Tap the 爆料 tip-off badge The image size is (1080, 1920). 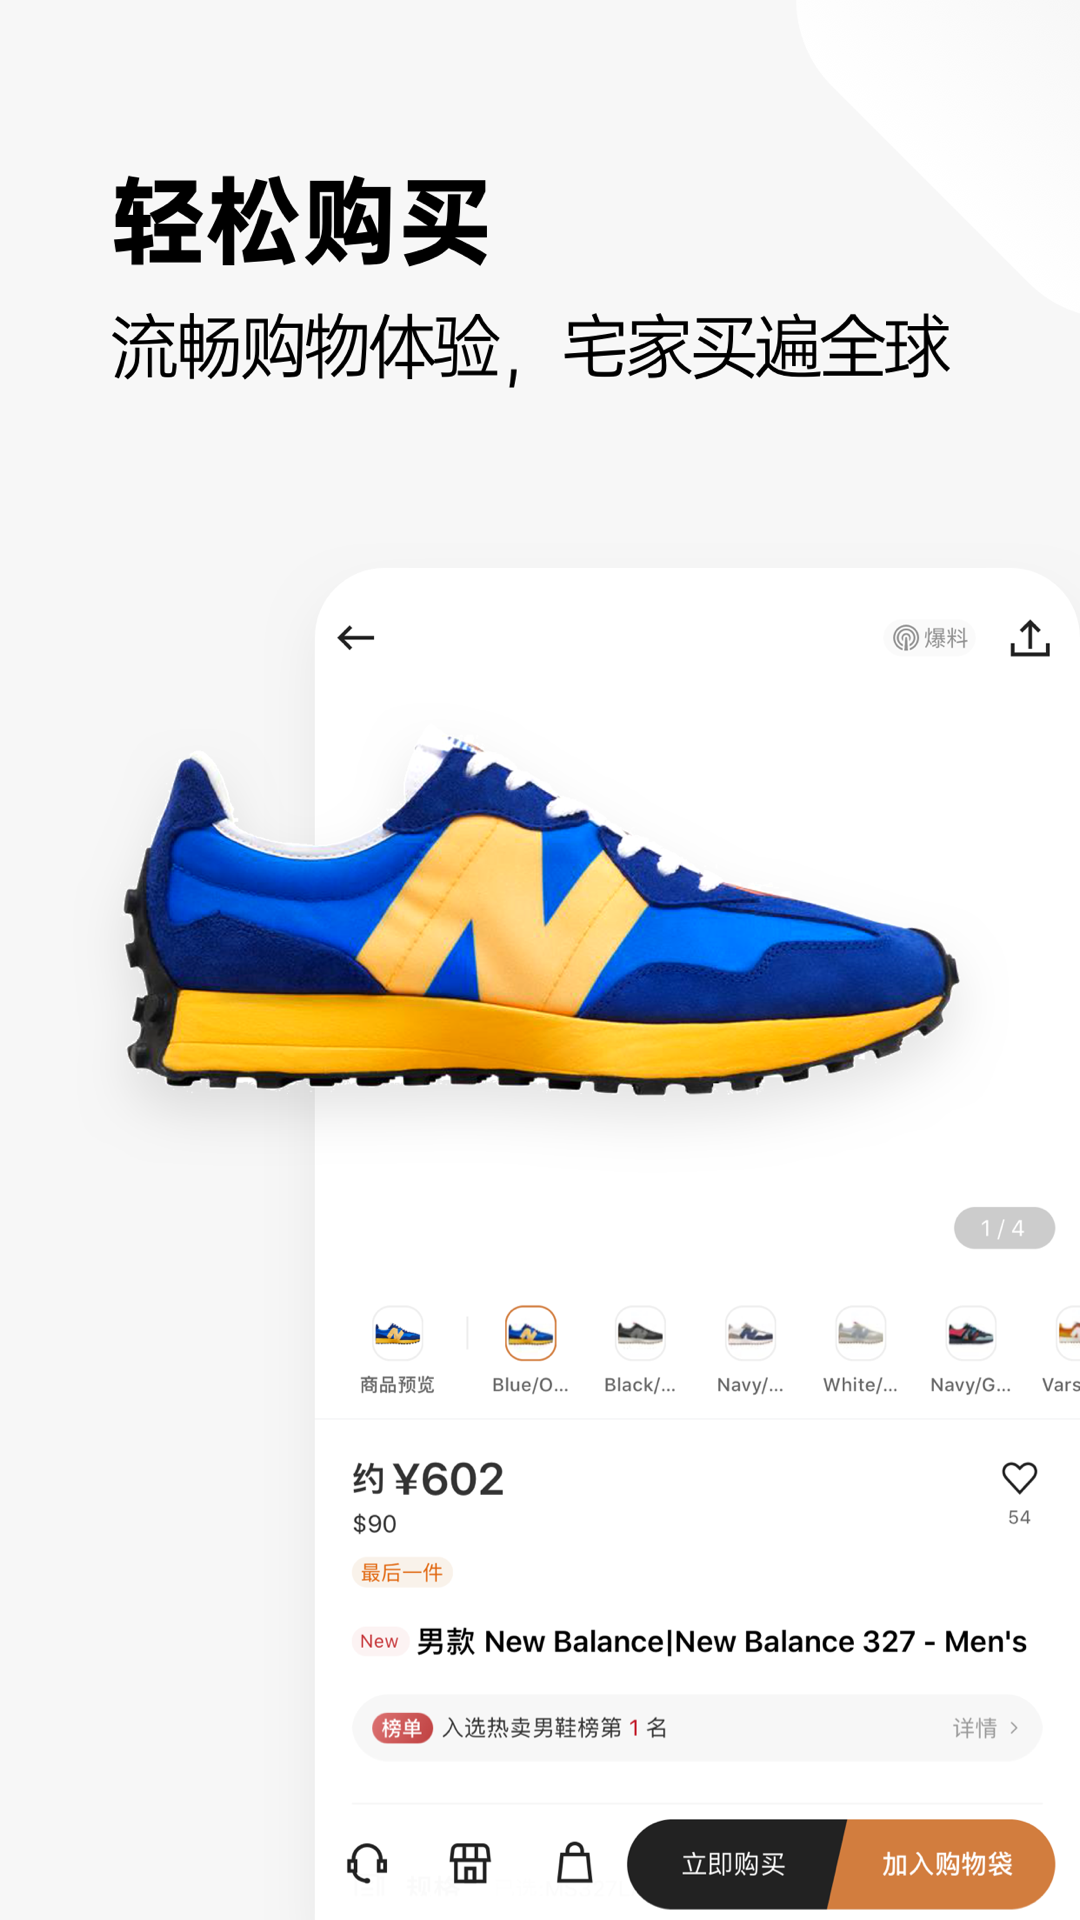(930, 638)
